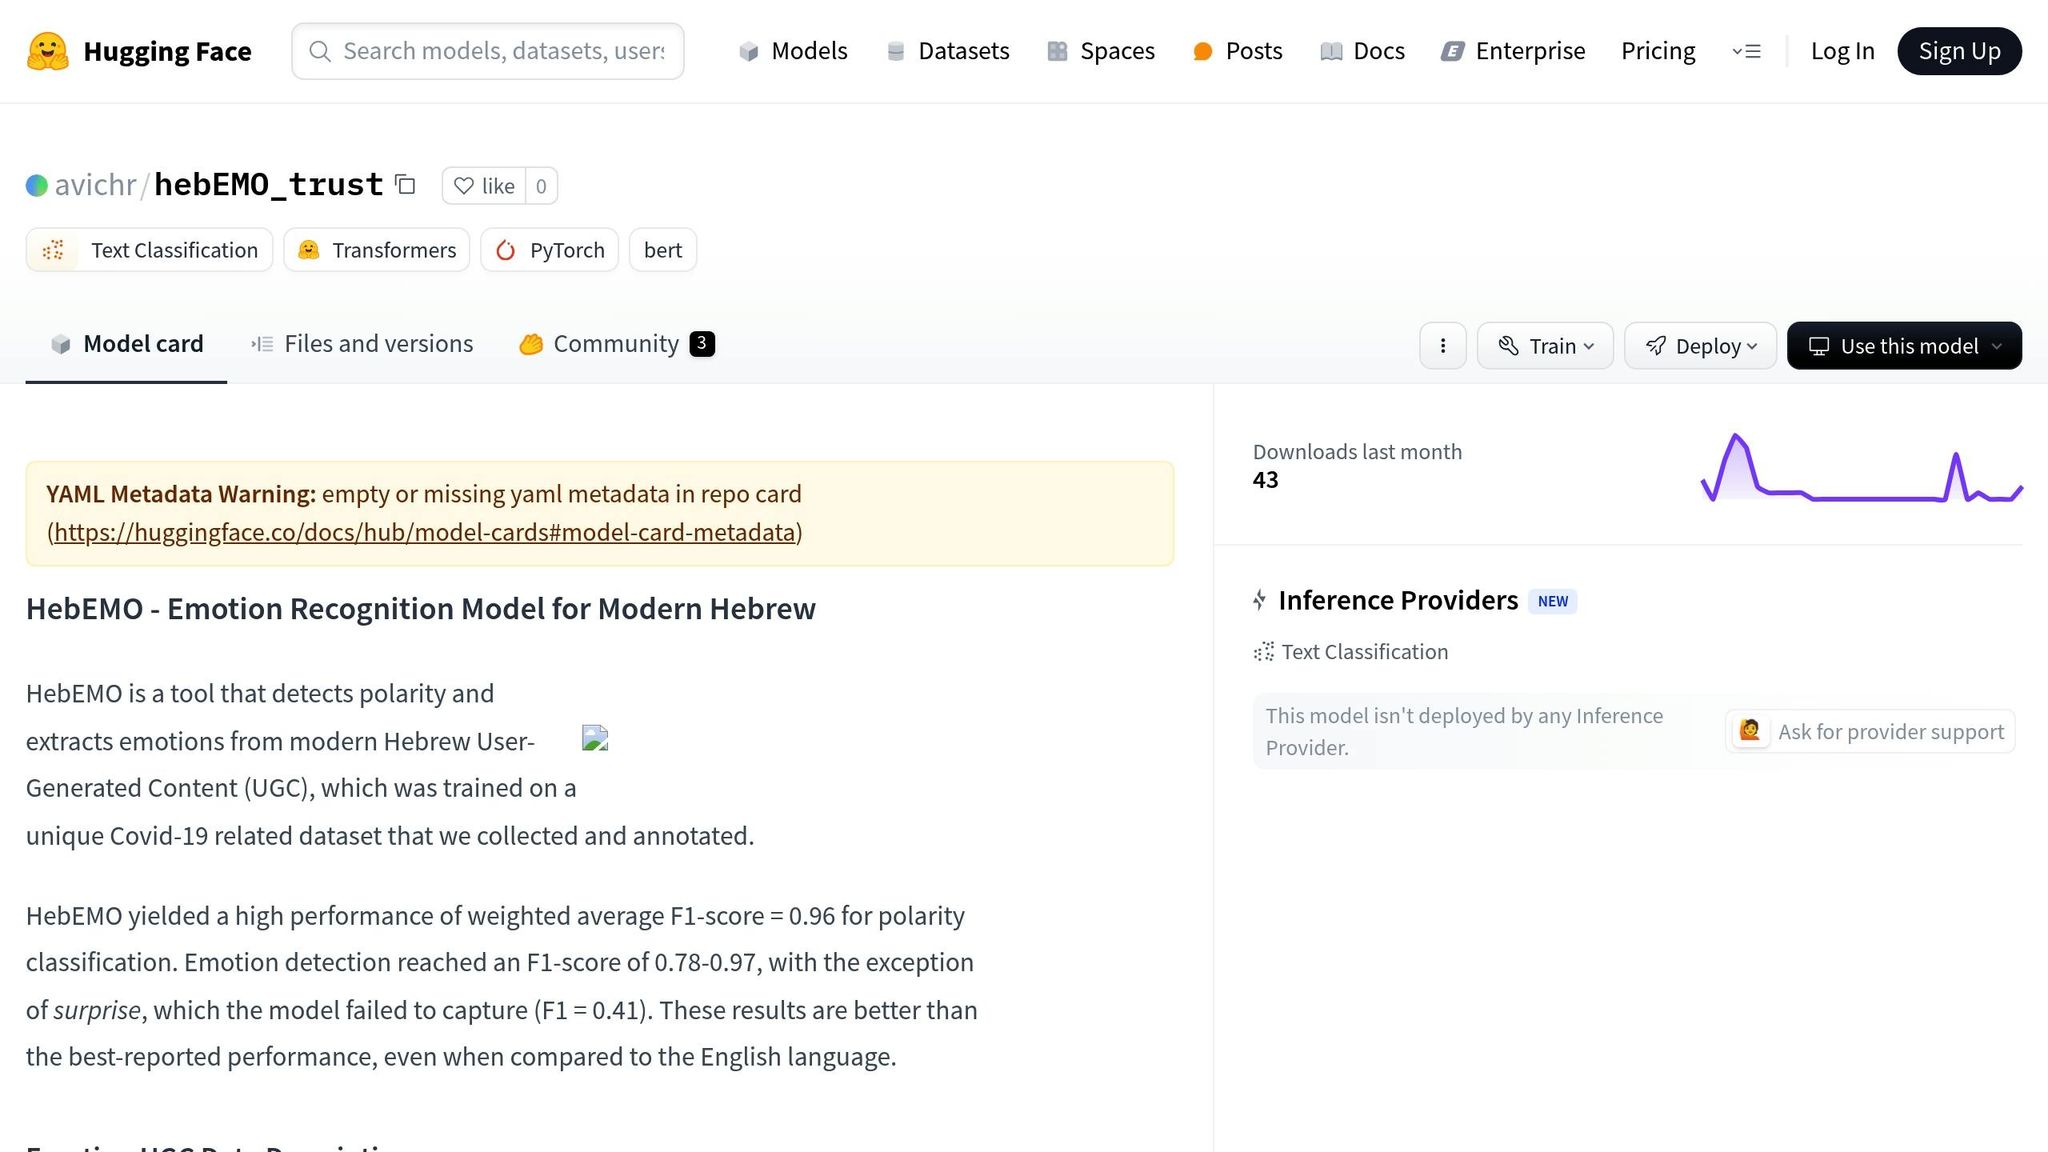
Task: Open the hebEMO_trust model name link
Action: [268, 185]
